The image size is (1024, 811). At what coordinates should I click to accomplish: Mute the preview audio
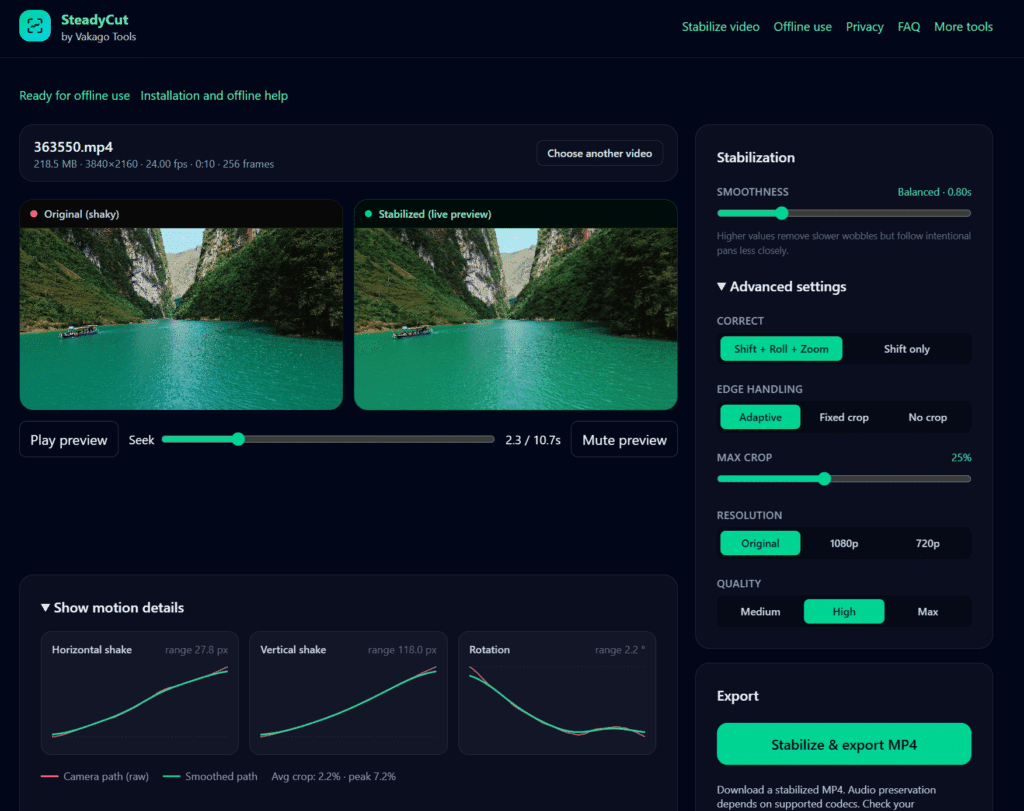tap(624, 439)
